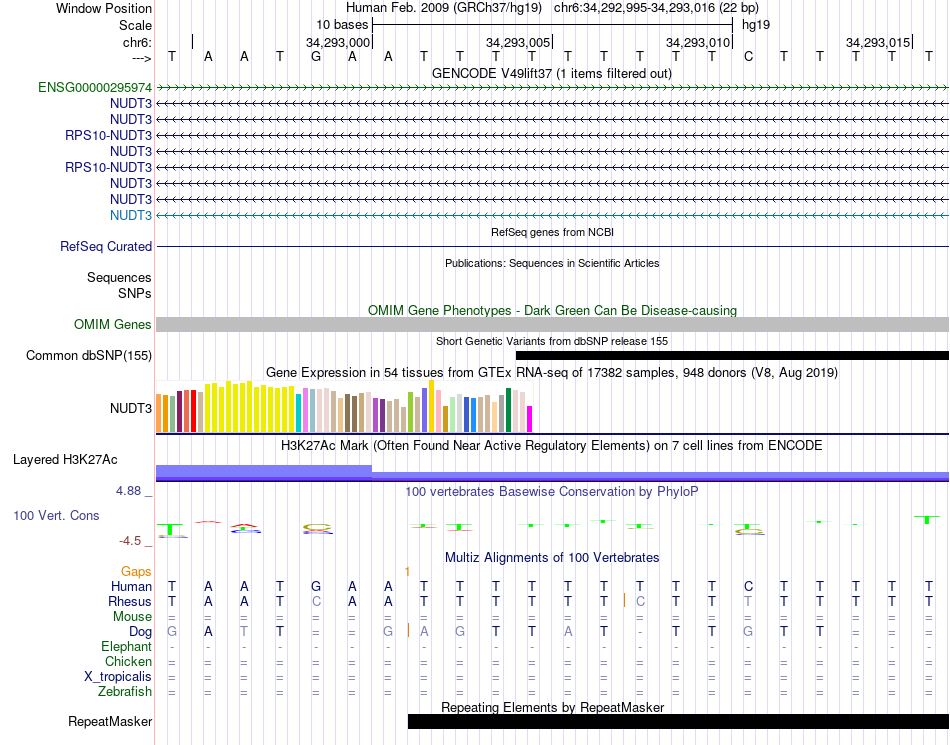Click the sequence direction arrow label

tap(142, 58)
